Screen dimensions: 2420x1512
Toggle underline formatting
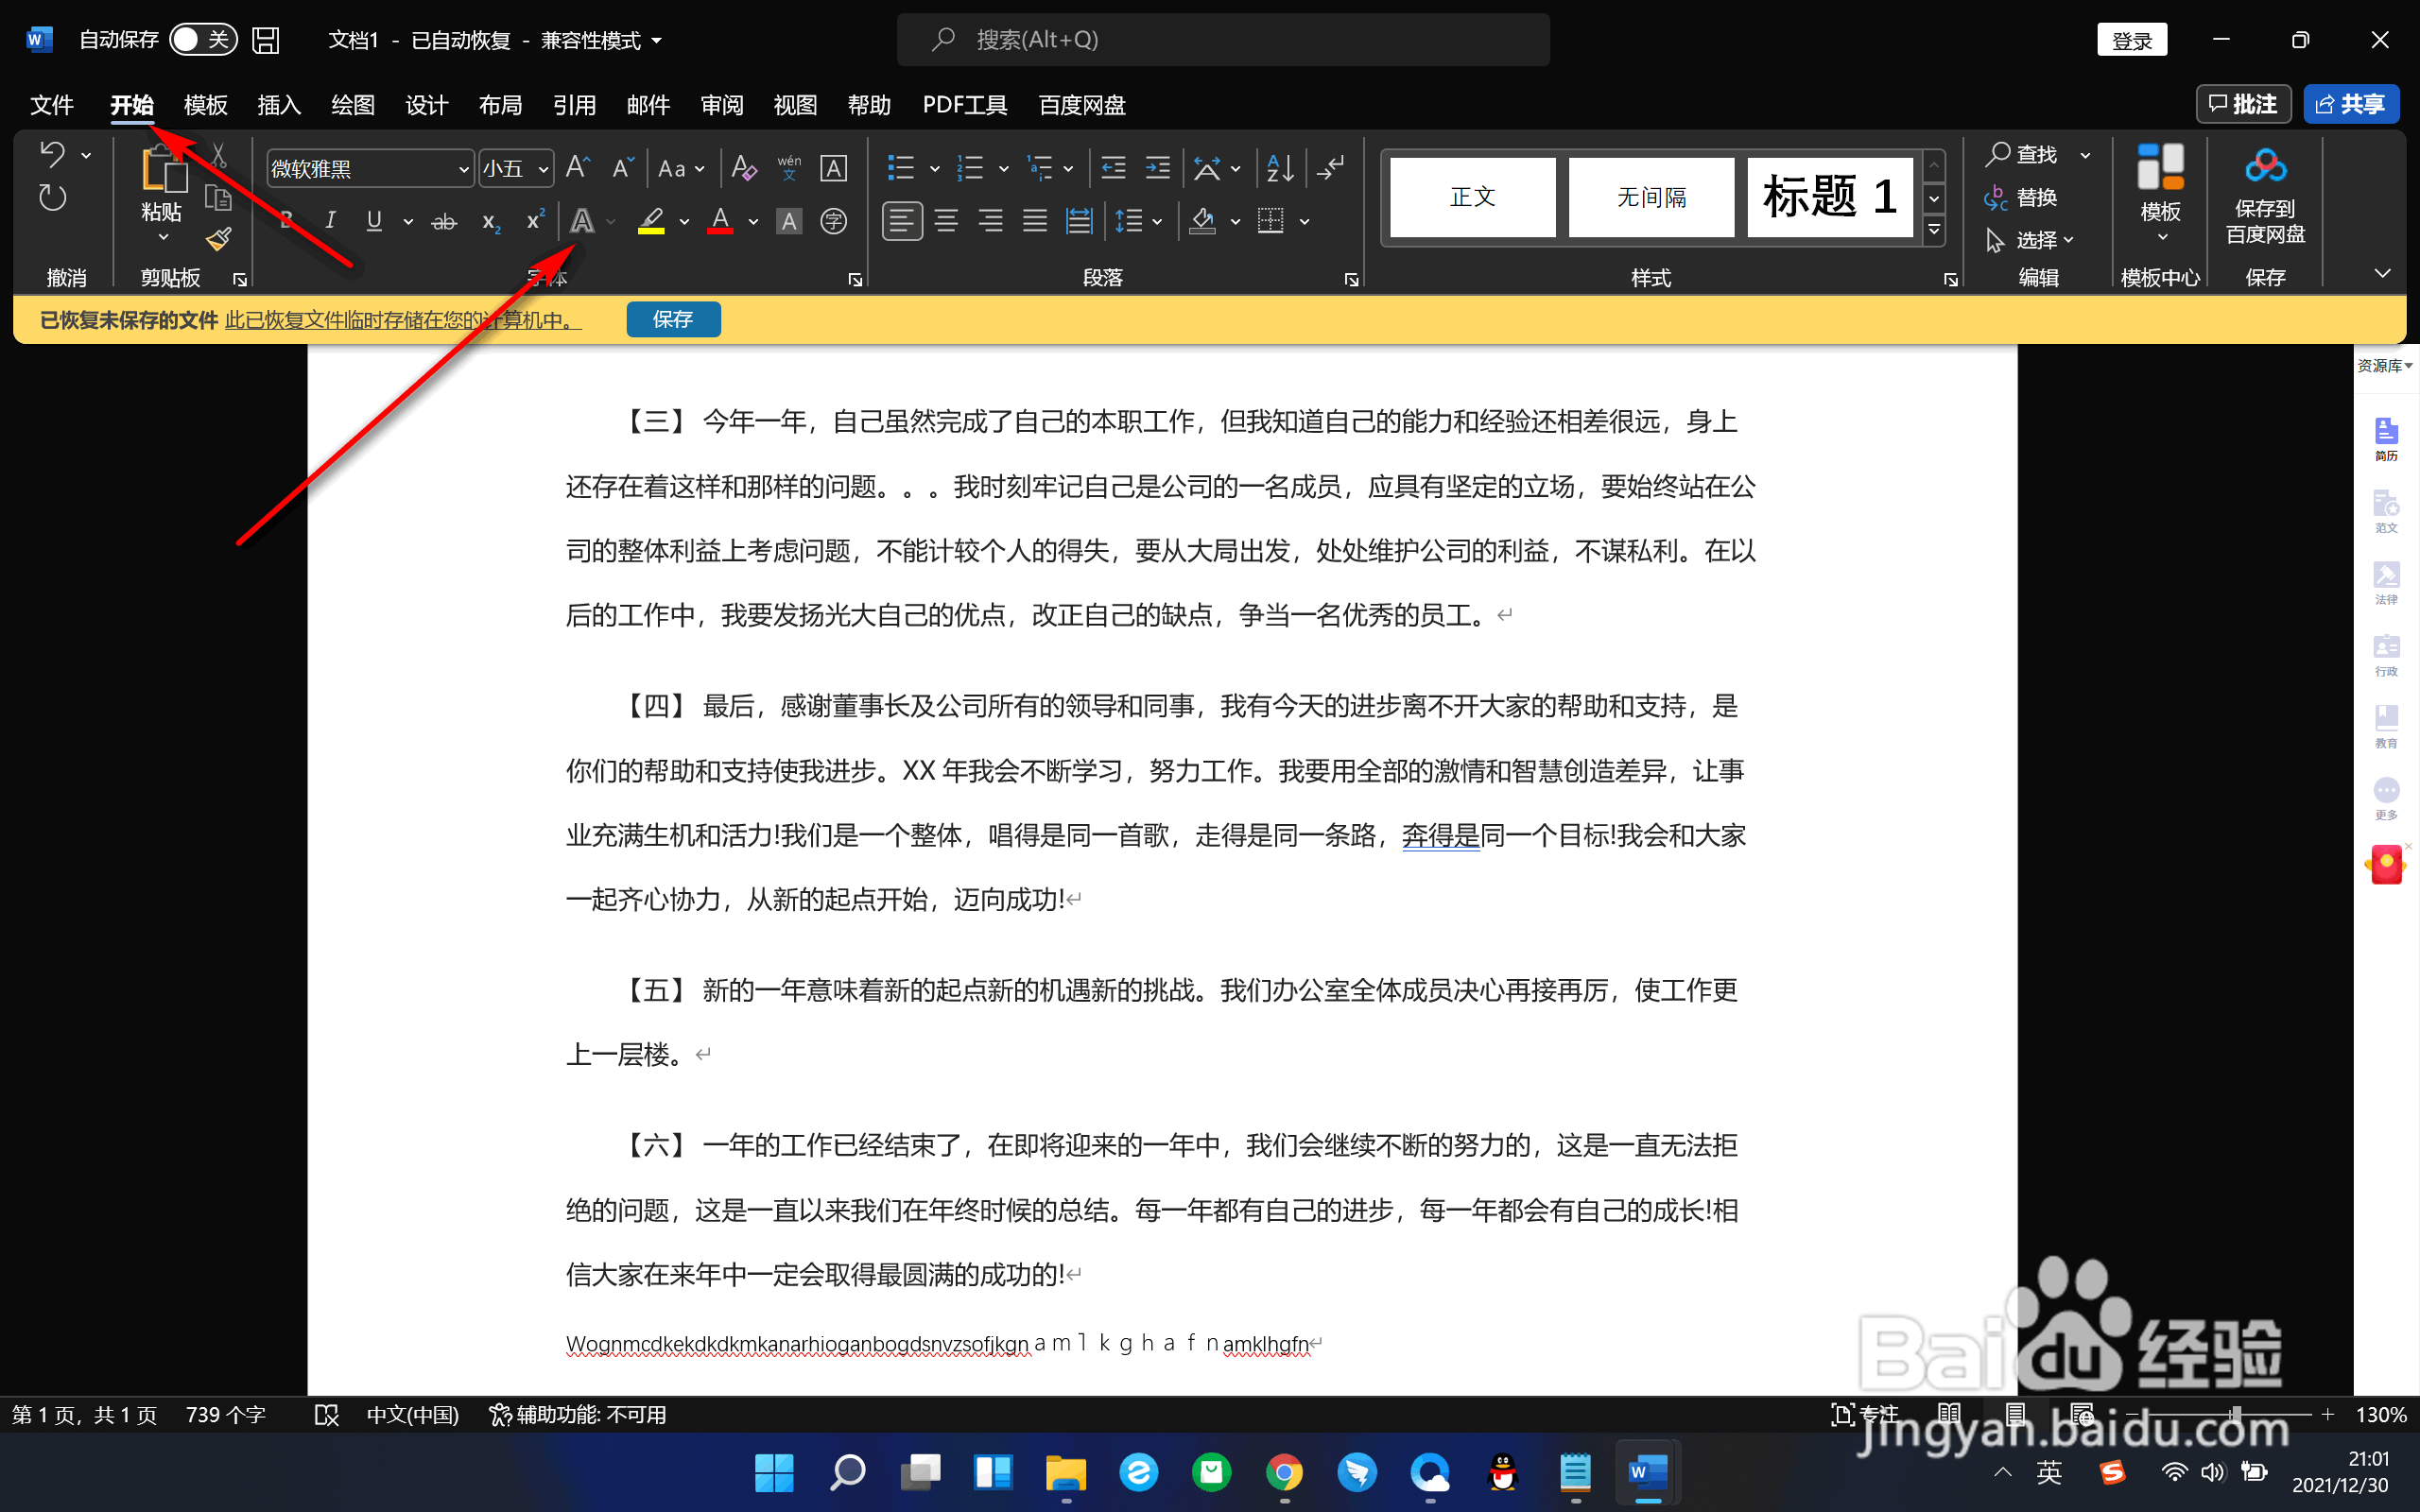click(x=374, y=221)
